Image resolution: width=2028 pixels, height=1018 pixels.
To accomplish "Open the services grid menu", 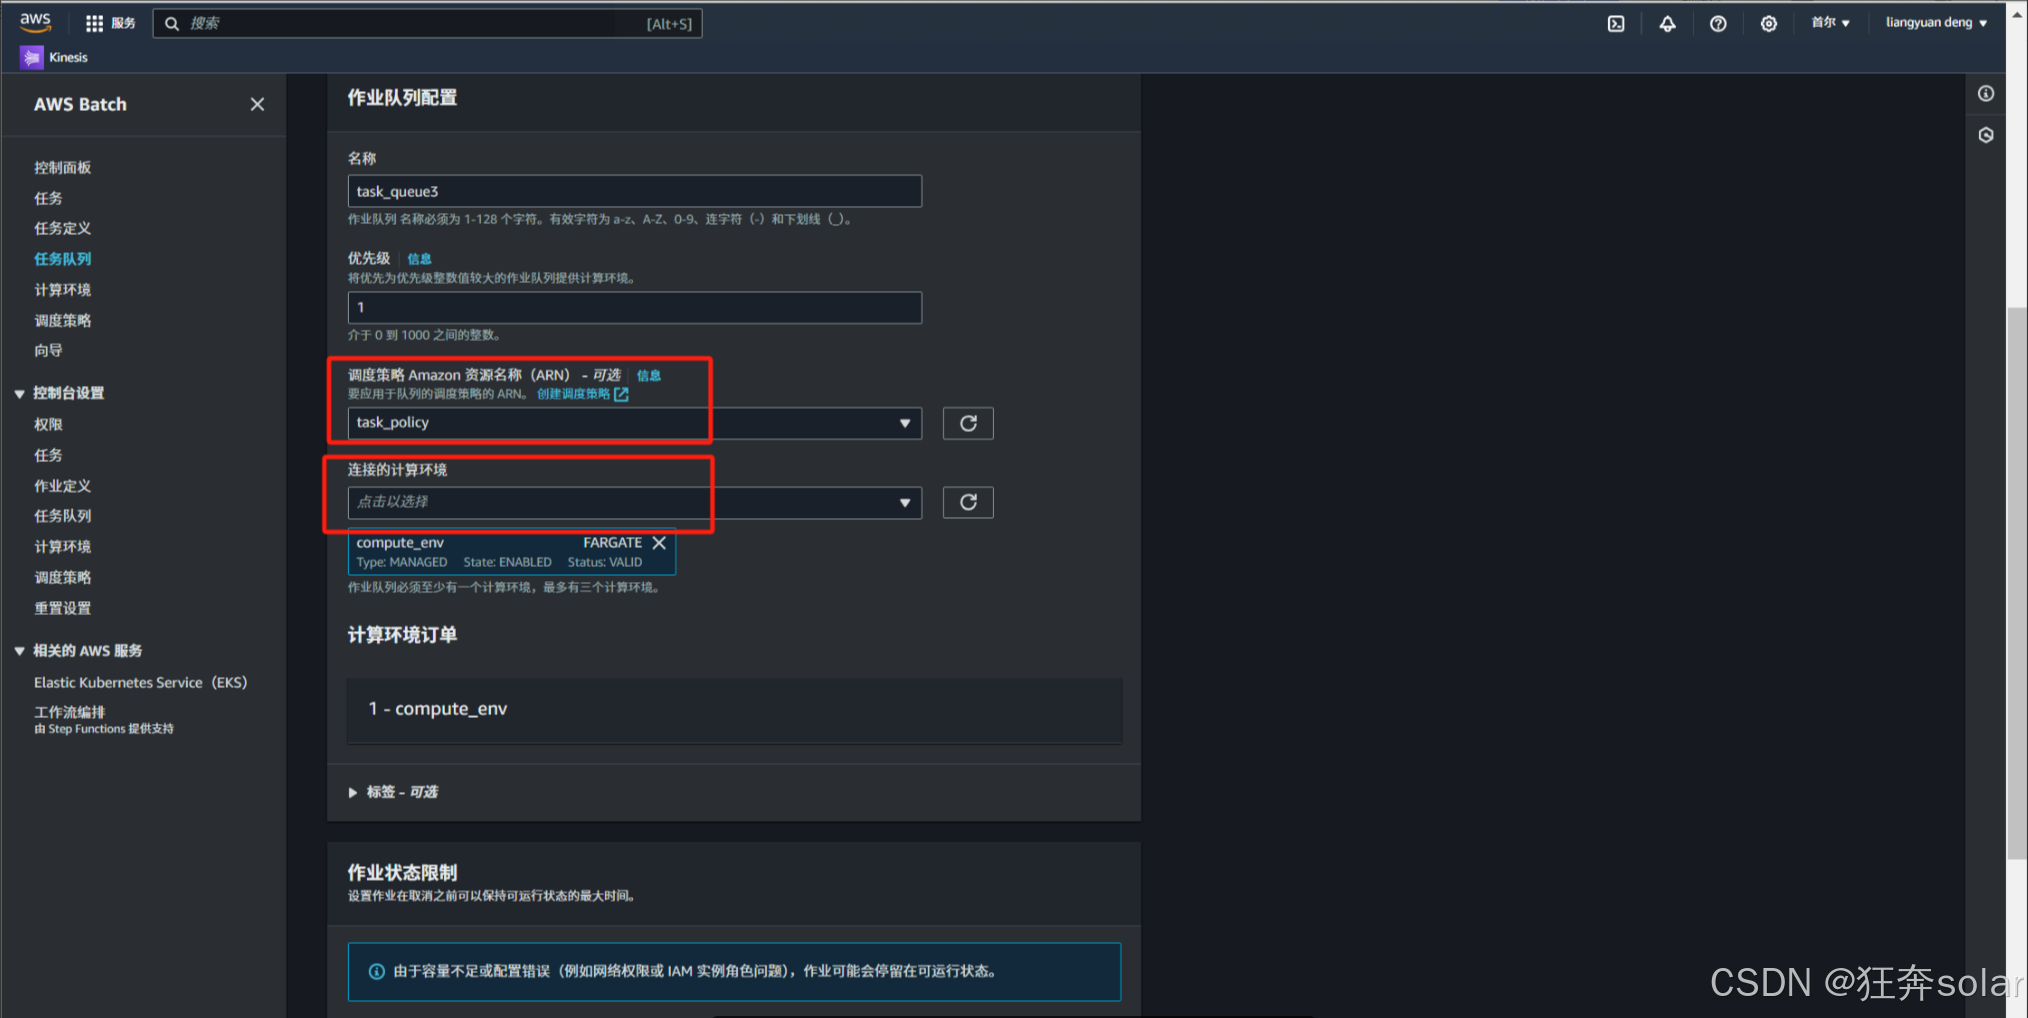I will point(95,23).
